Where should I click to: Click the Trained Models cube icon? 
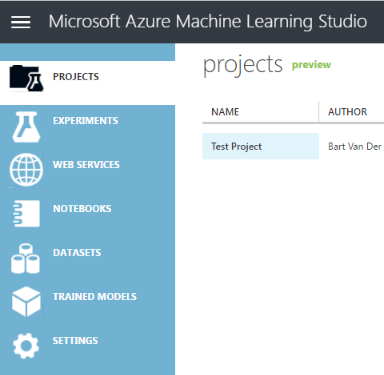(26, 301)
